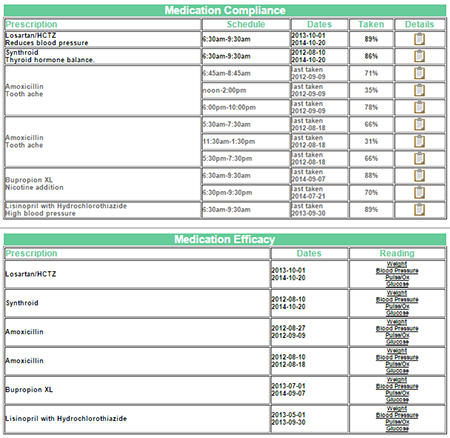Click last taken 2014-07-21 date cell
This screenshot has width=450, height=438.
[319, 193]
